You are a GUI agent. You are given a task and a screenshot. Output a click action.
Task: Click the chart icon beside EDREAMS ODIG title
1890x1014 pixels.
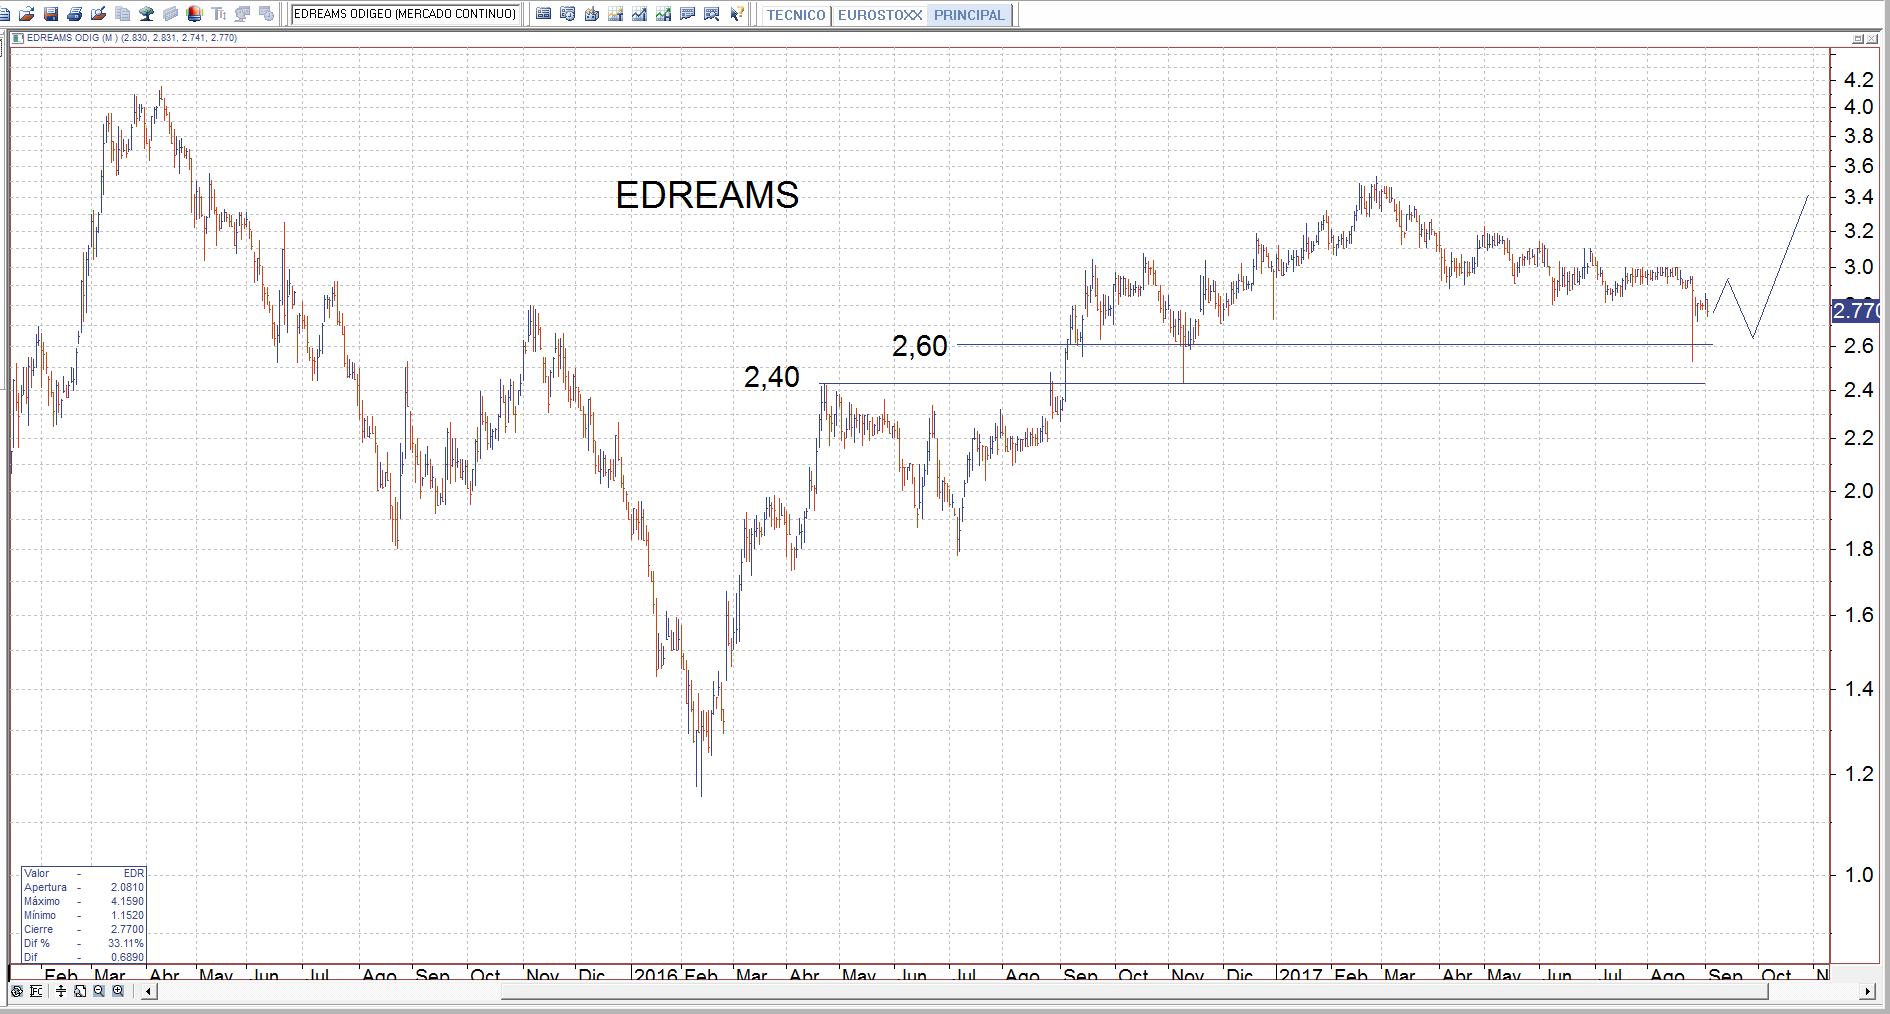click(x=18, y=38)
